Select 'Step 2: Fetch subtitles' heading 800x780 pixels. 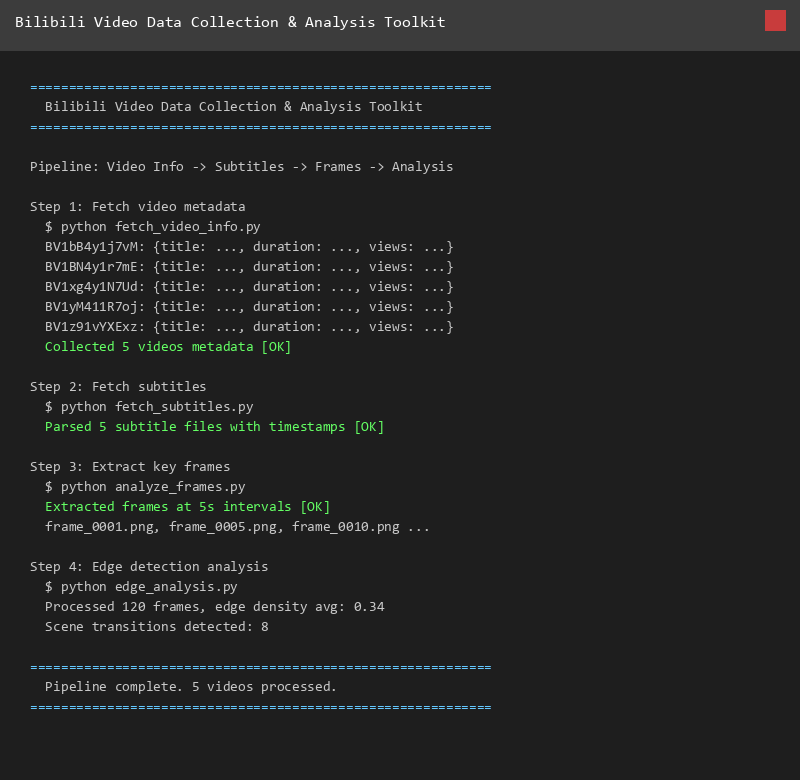(118, 387)
